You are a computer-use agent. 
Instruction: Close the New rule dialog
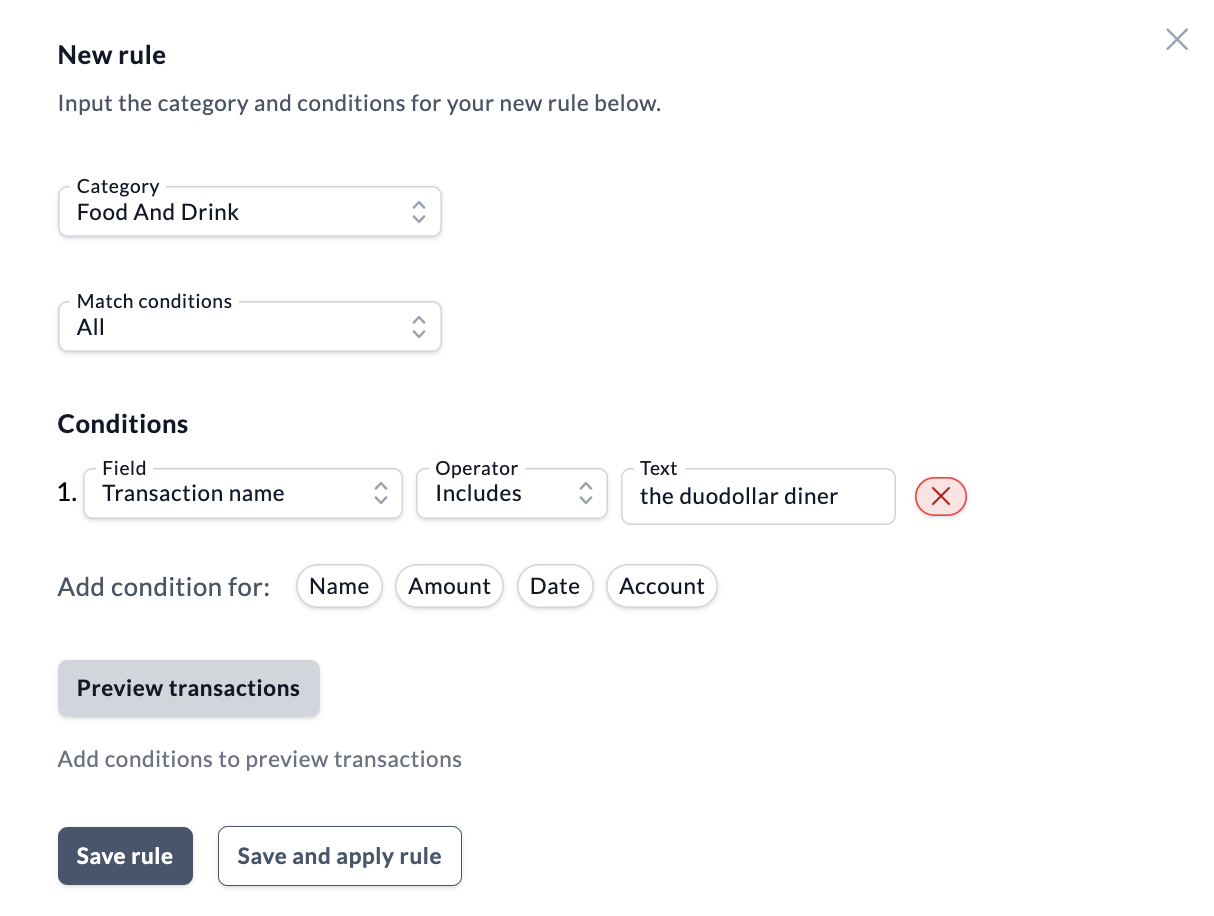click(x=1177, y=39)
